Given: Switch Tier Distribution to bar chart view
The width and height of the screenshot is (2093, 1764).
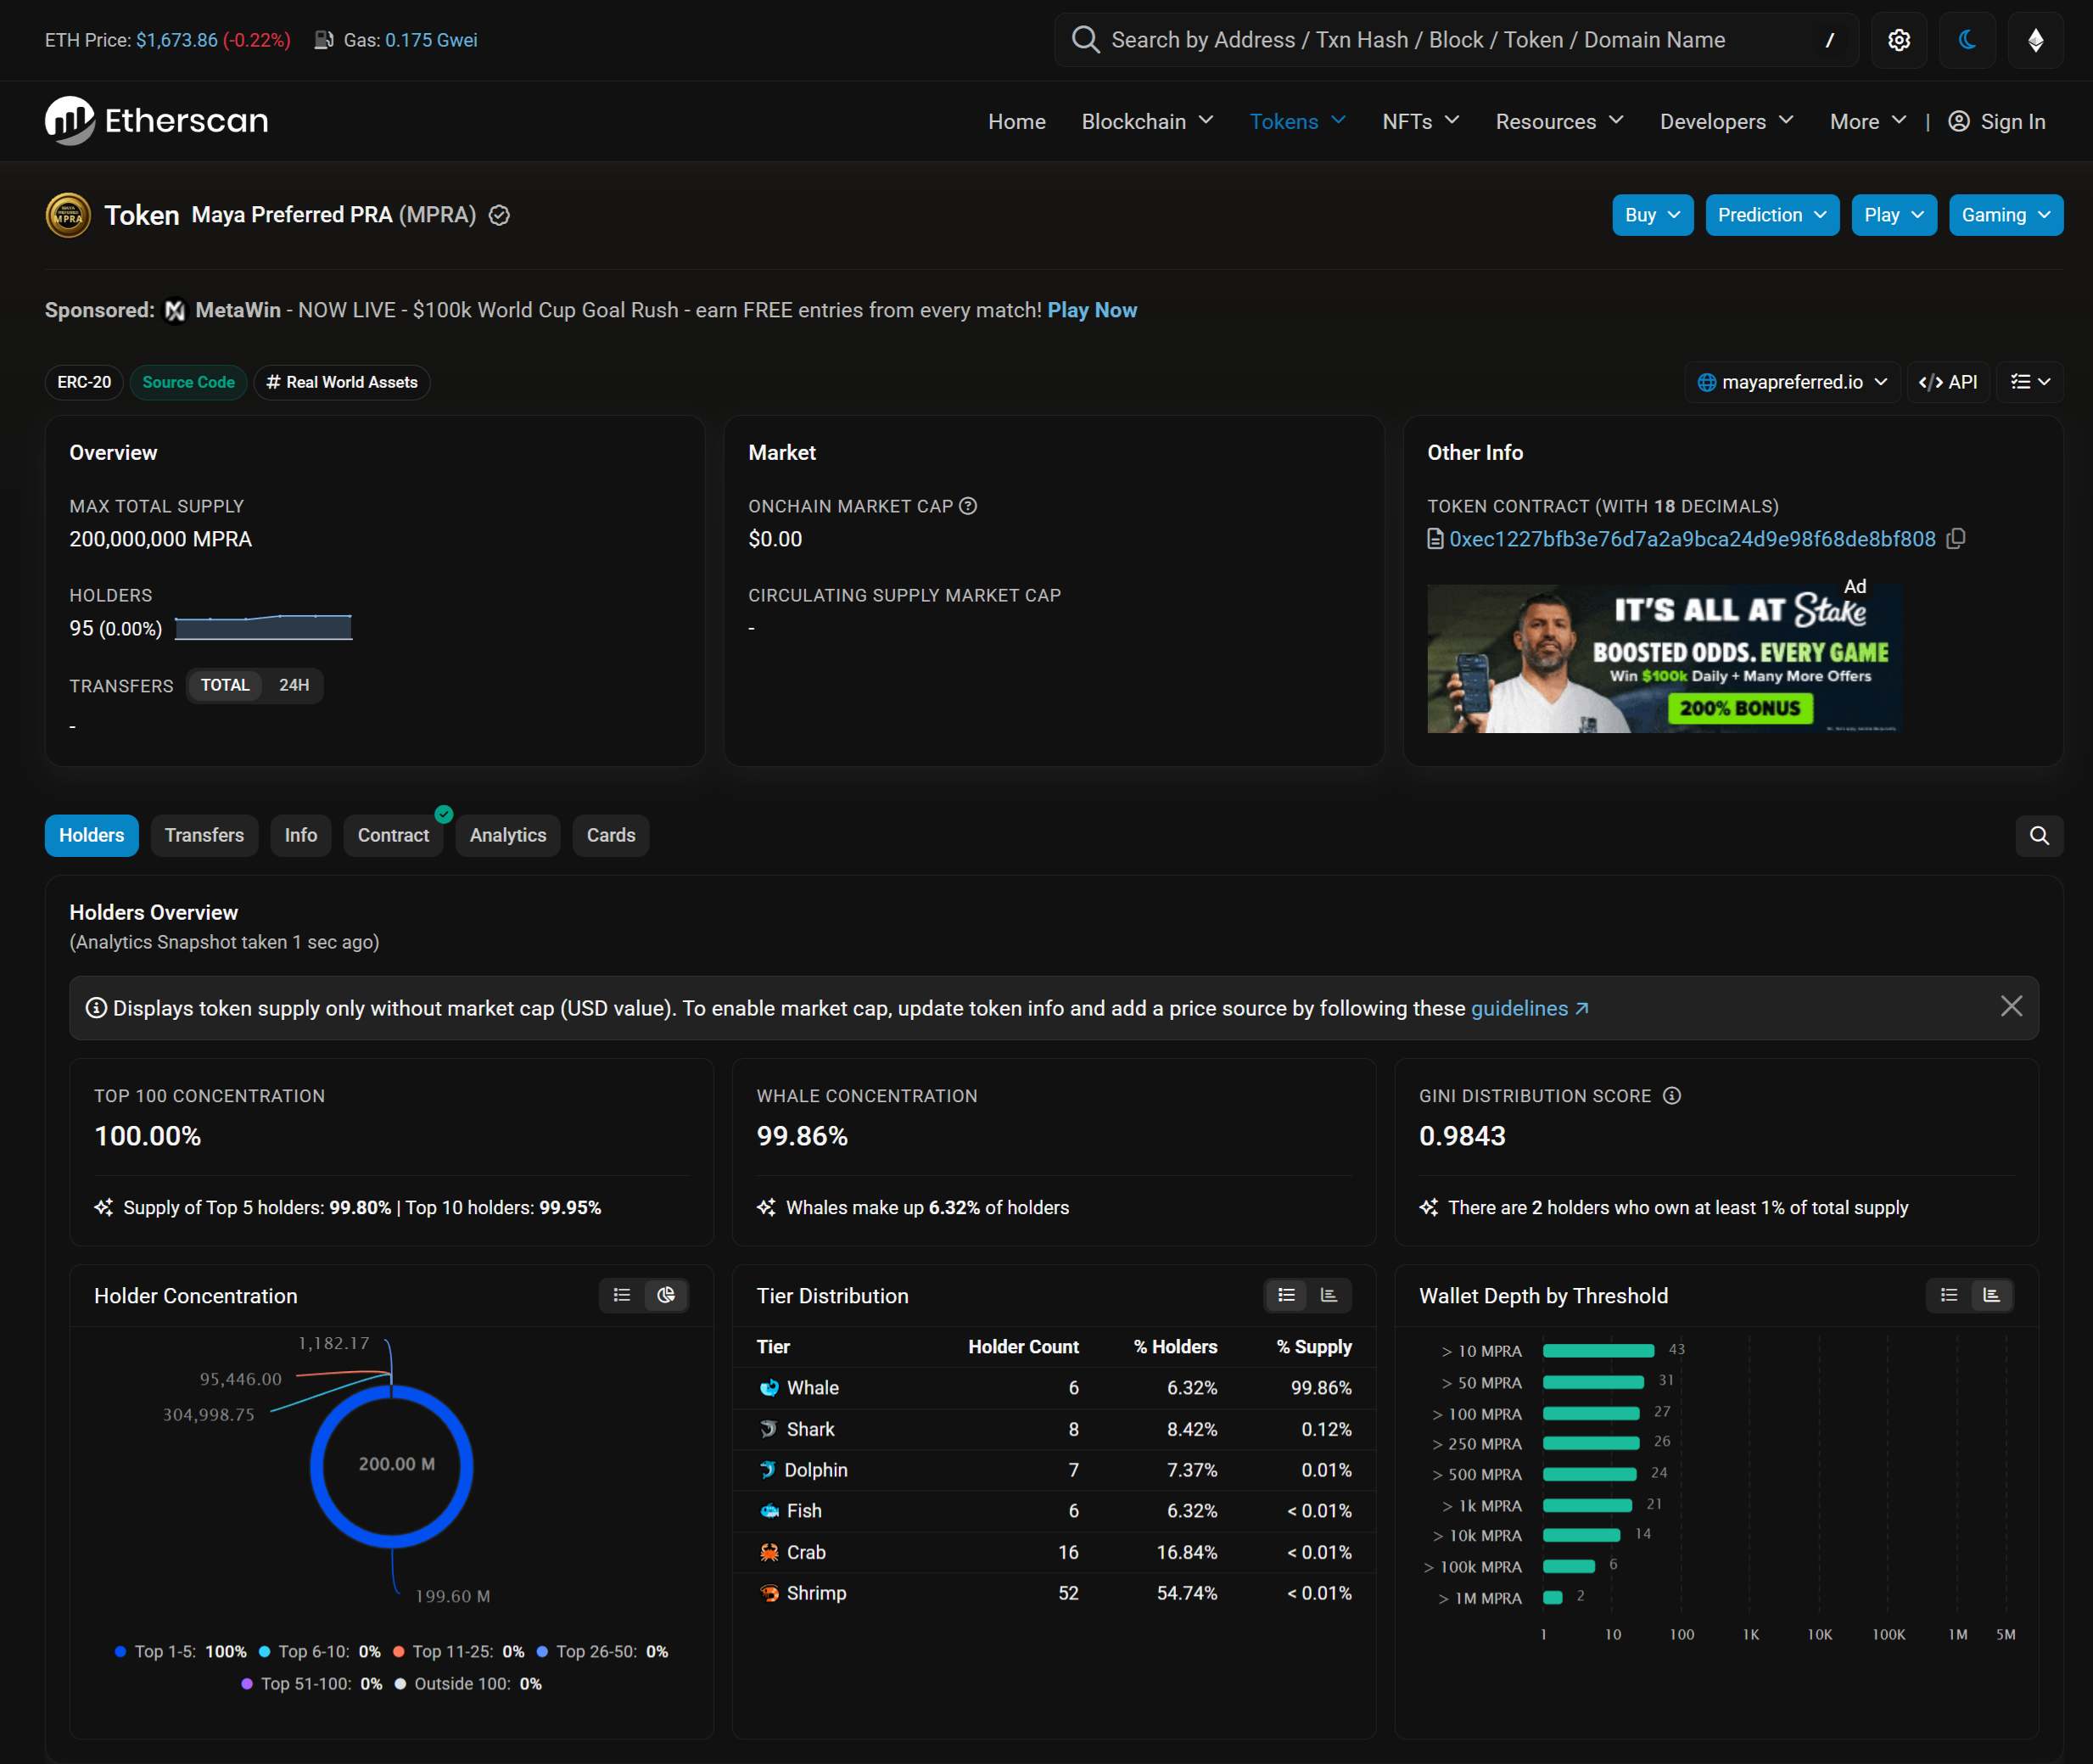Looking at the screenshot, I should coord(1329,1296).
